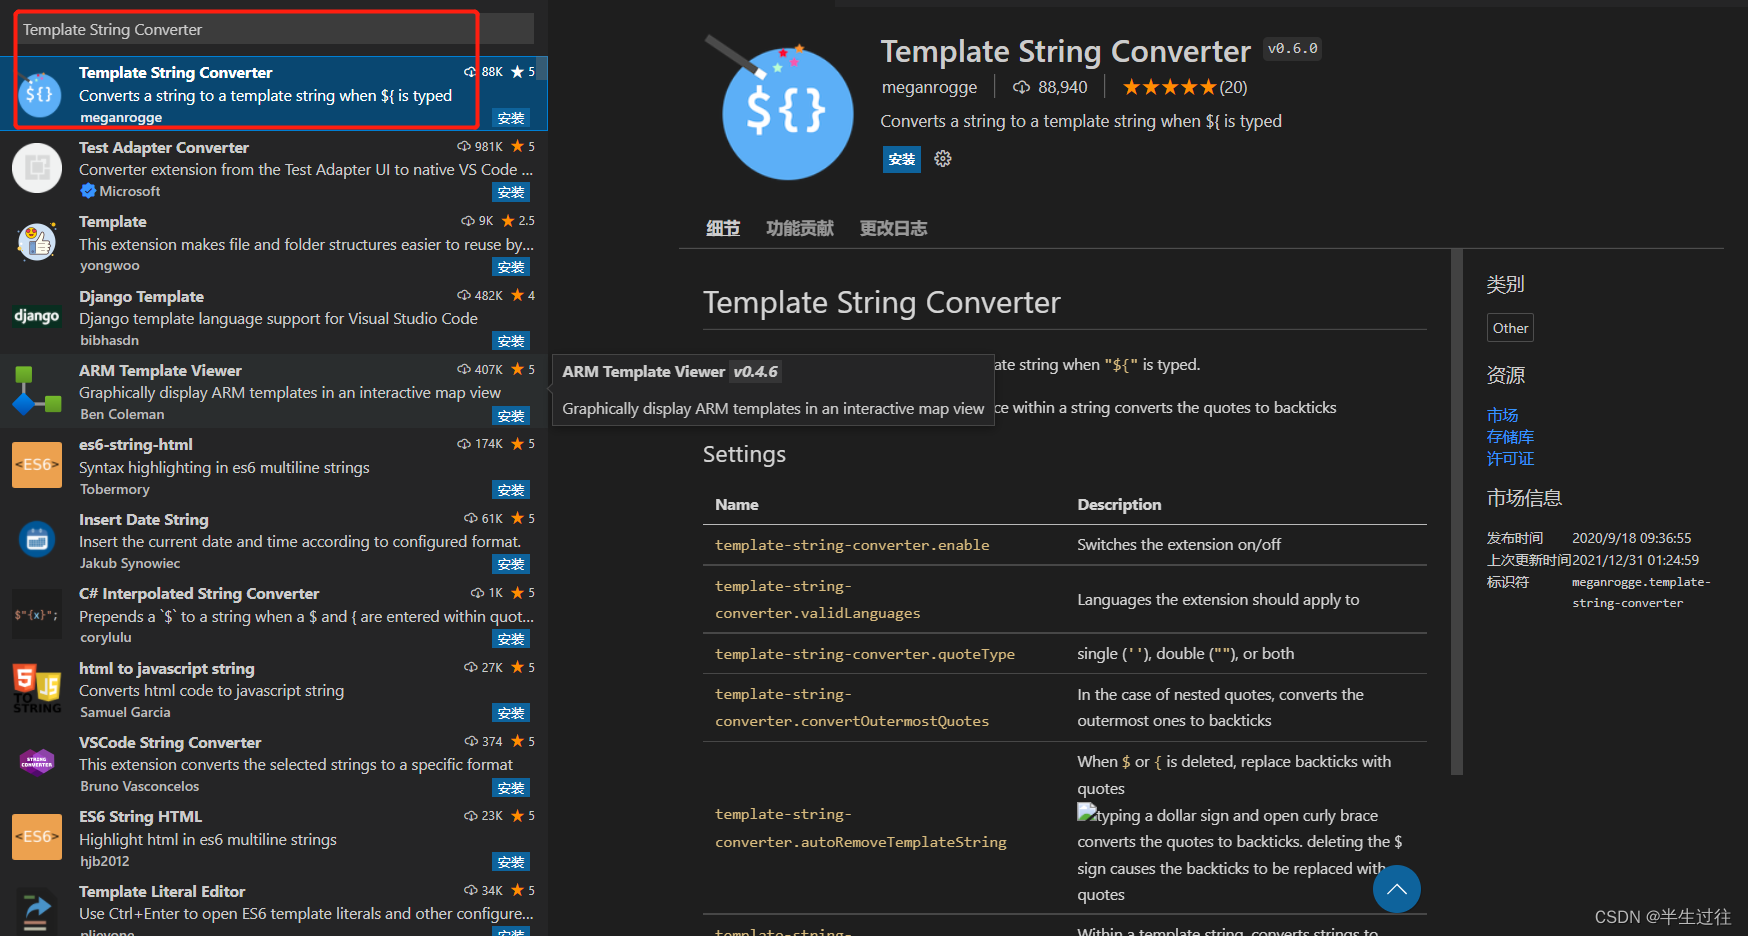Click the Insert Date String row title
The width and height of the screenshot is (1748, 936).
[x=144, y=520]
